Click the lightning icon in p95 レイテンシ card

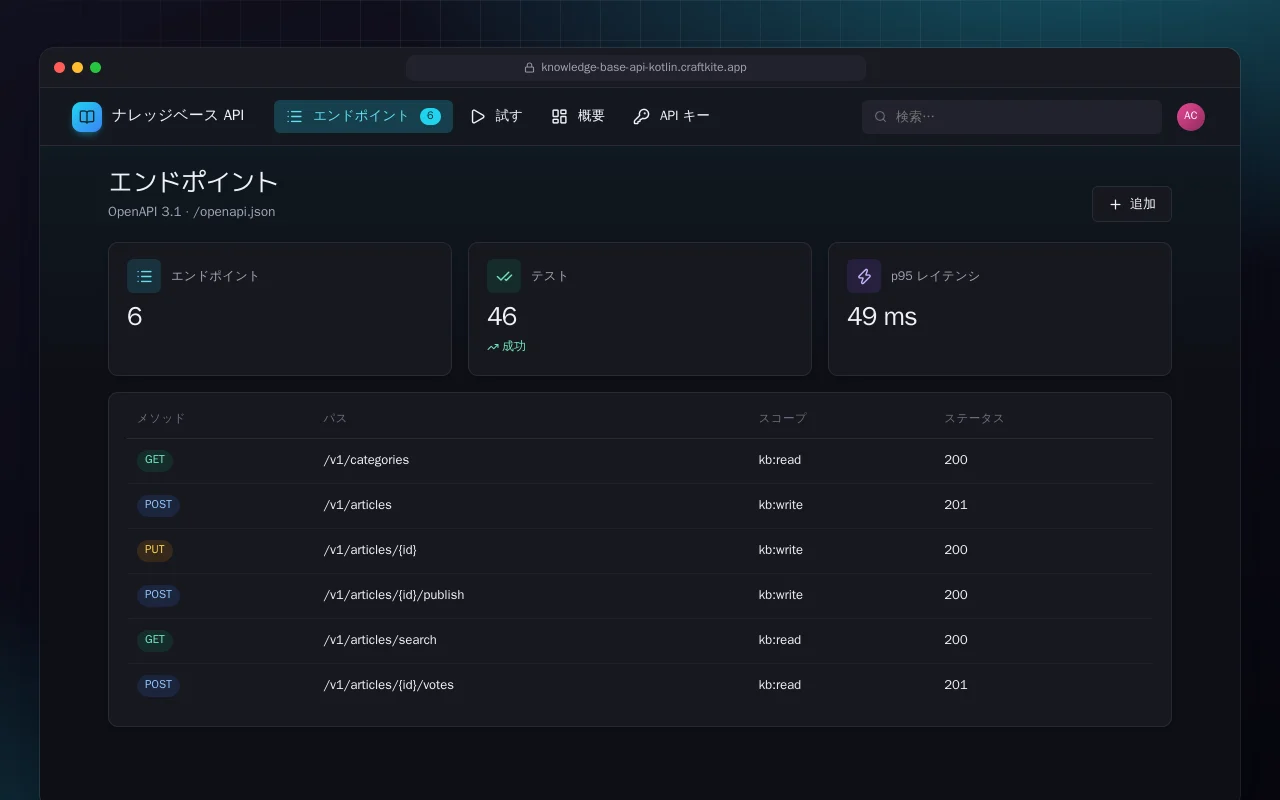[x=864, y=276]
